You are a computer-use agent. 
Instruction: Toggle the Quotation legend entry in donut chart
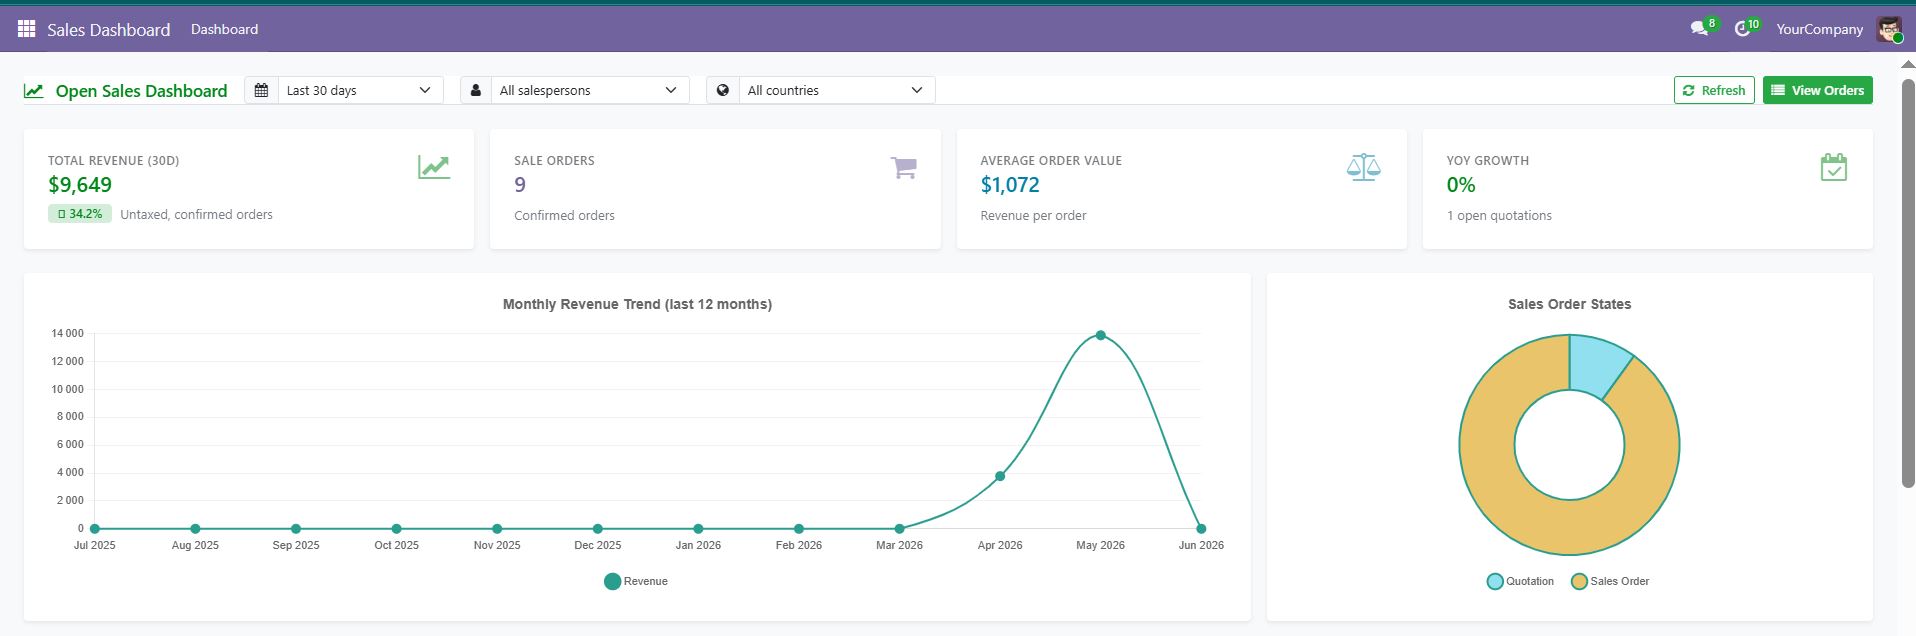pos(1520,581)
